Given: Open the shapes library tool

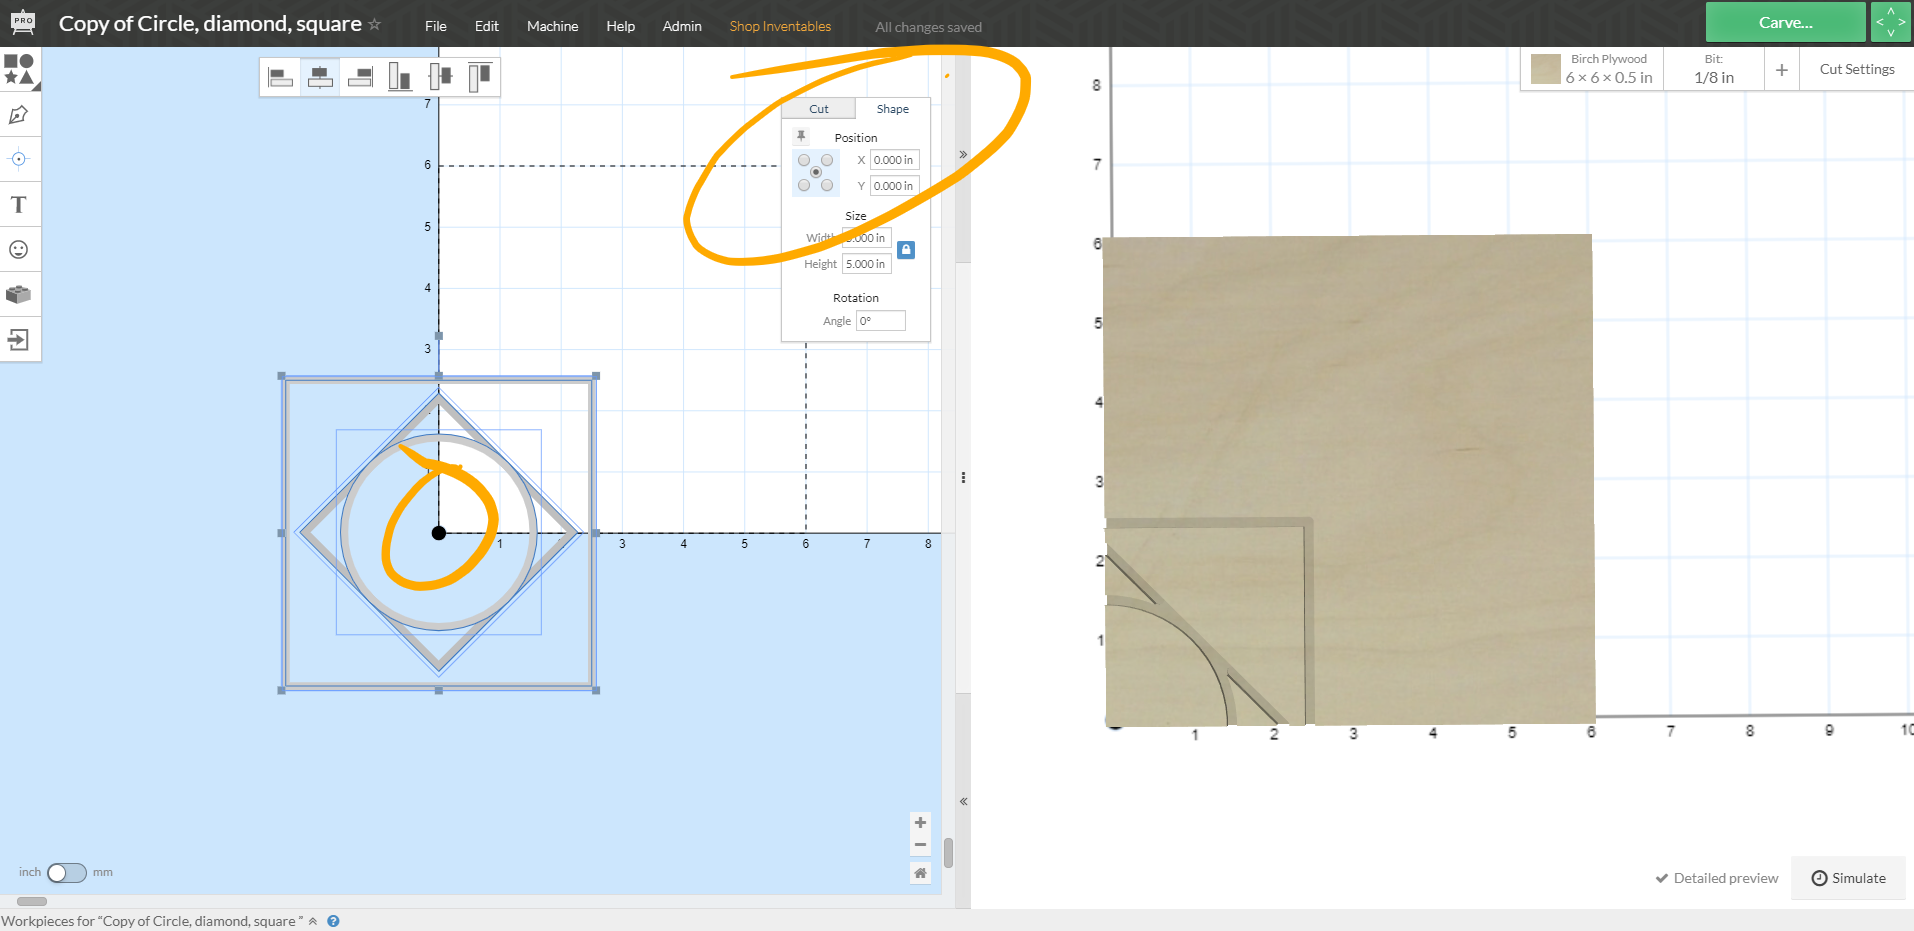Looking at the screenshot, I should (x=20, y=68).
